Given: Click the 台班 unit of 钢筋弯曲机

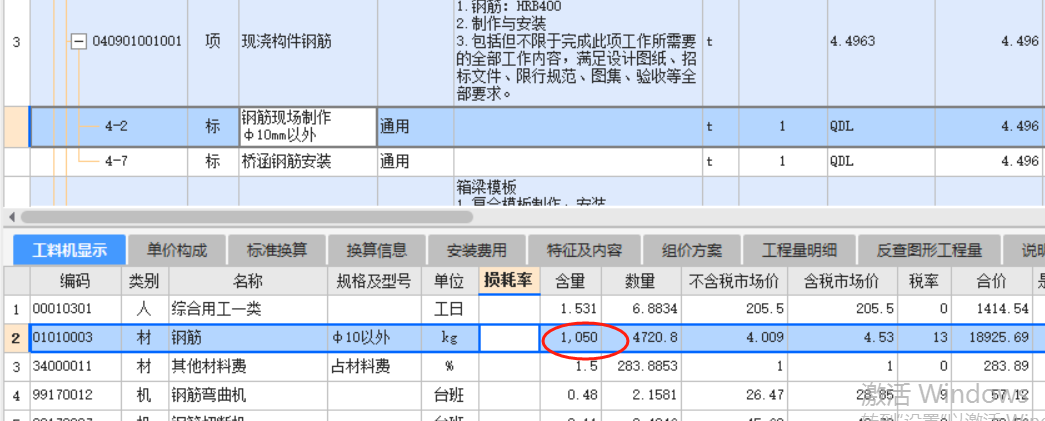Looking at the screenshot, I should click(450, 395).
